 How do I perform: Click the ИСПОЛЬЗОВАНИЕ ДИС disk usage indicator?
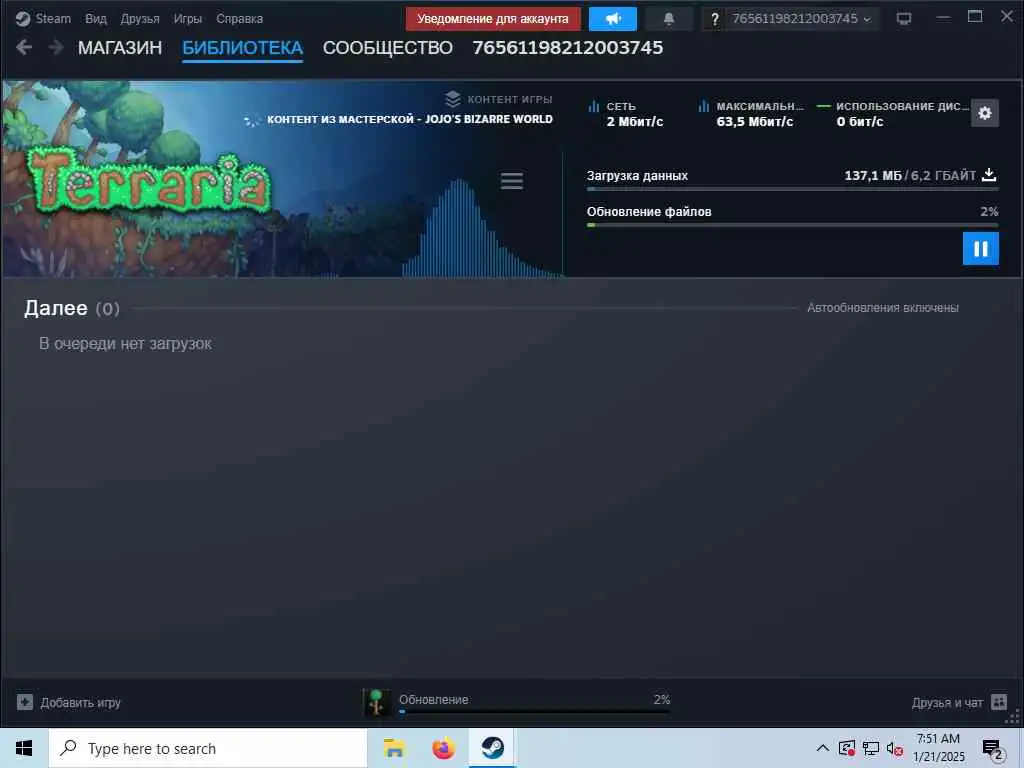[x=891, y=114]
